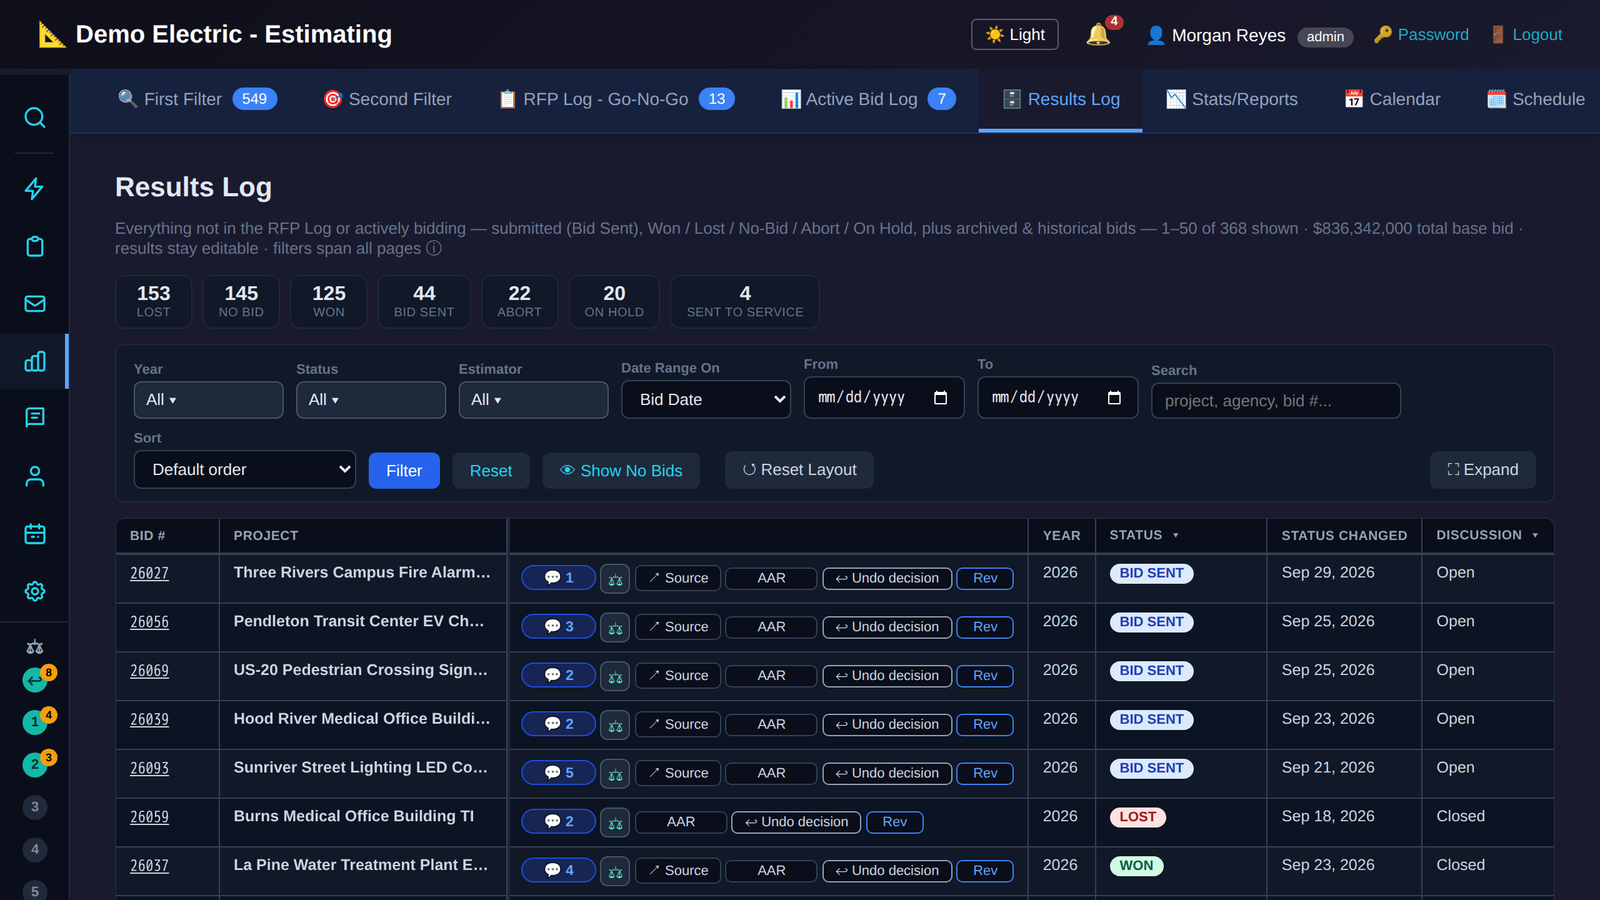Open the Date Range On Bid Date dropdown
Image resolution: width=1600 pixels, height=900 pixels.
point(706,400)
